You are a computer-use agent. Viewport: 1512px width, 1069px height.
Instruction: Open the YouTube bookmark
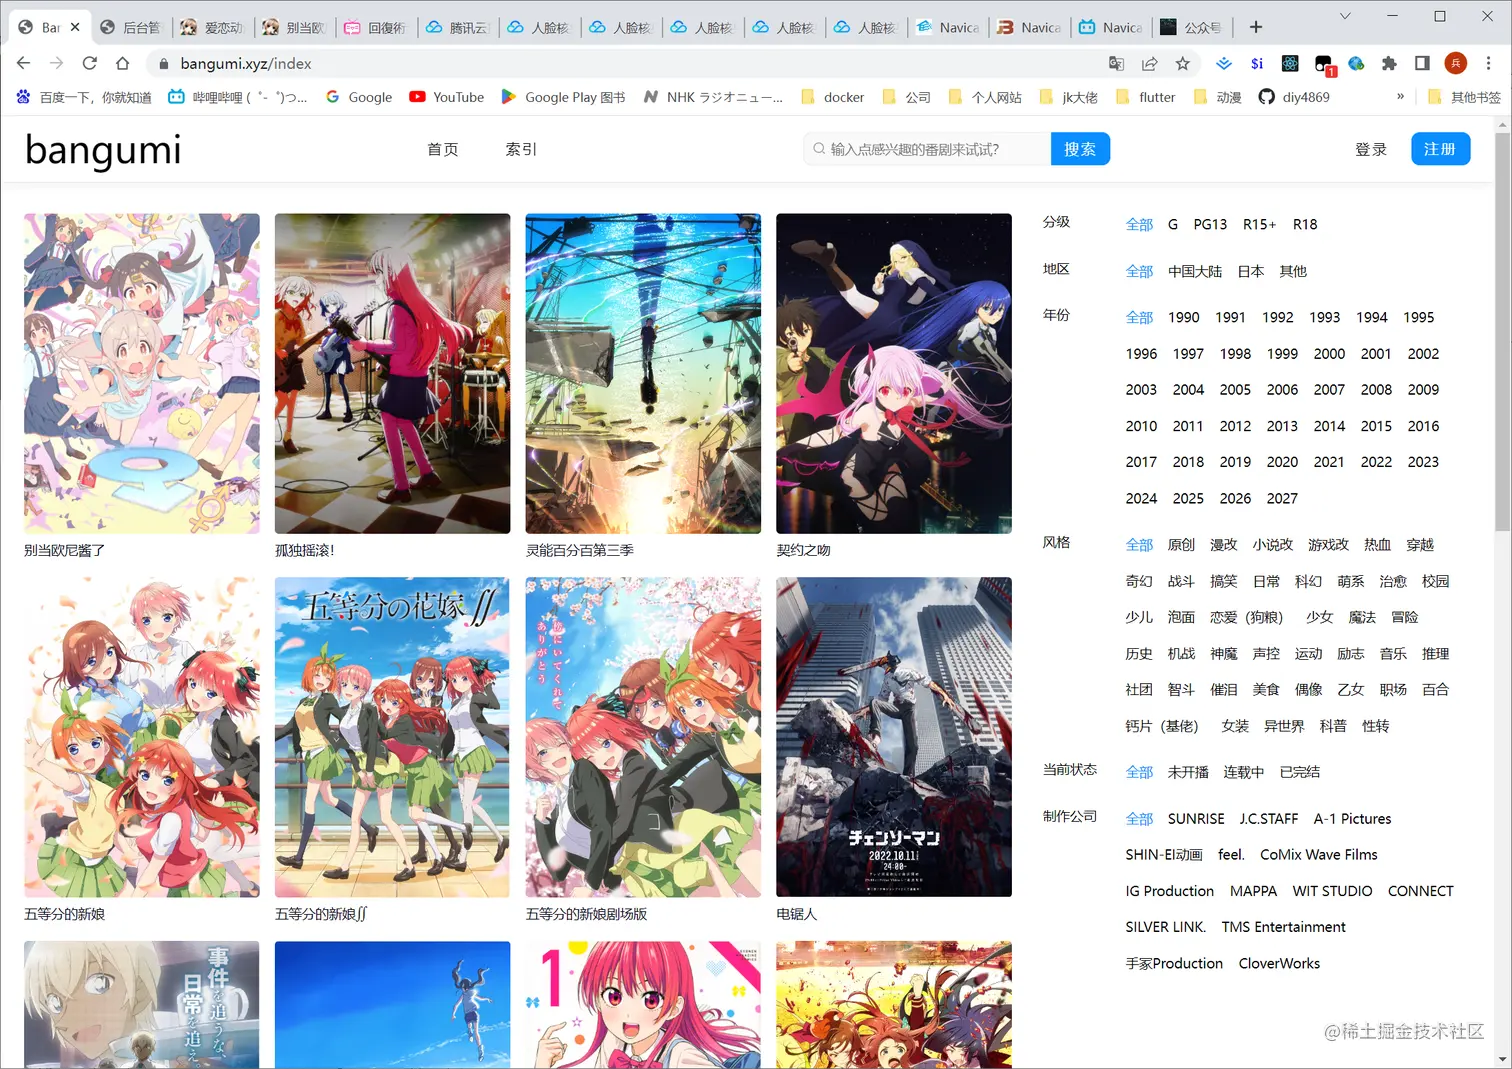[446, 97]
